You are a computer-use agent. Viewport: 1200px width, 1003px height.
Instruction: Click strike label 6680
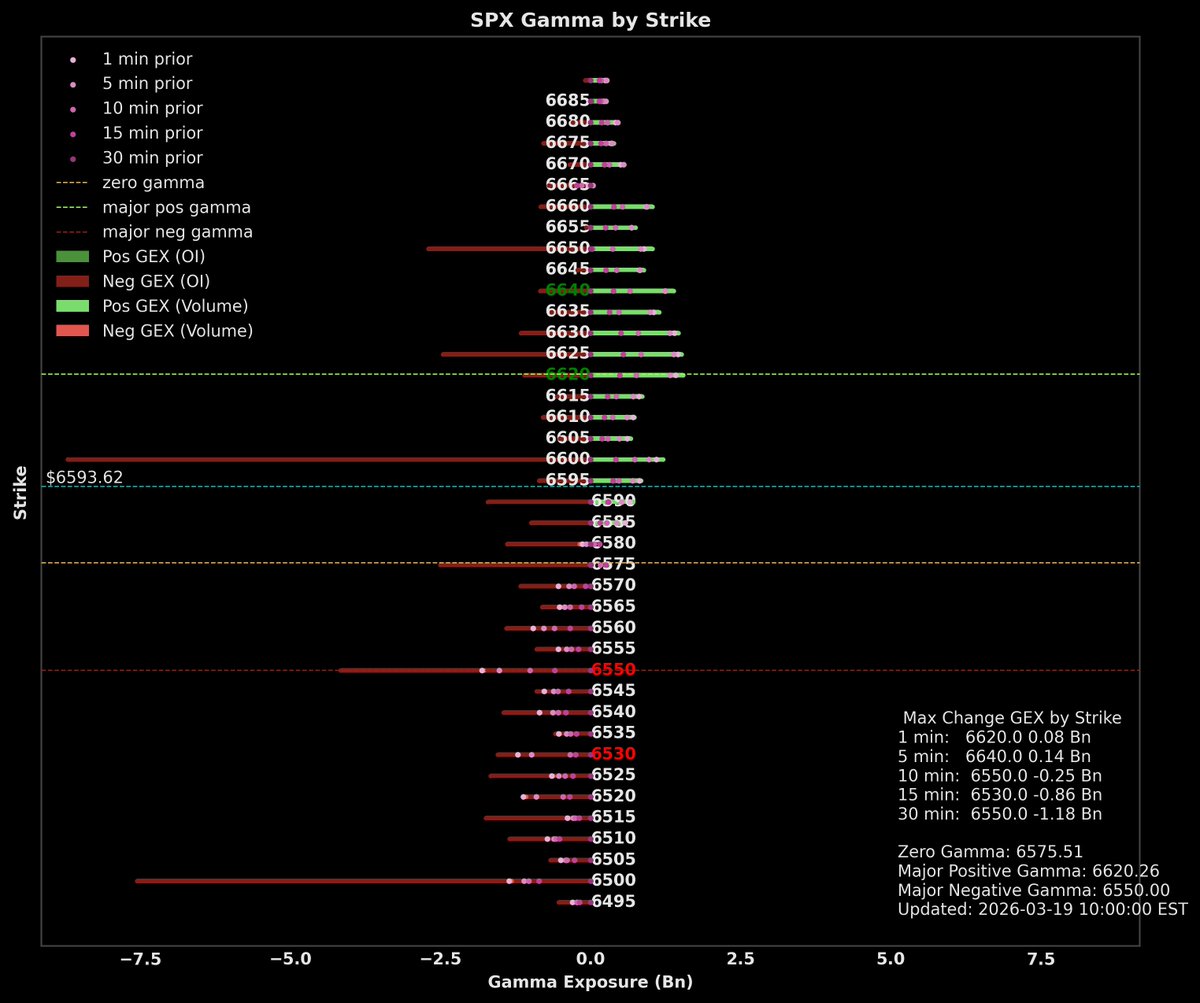[567, 122]
